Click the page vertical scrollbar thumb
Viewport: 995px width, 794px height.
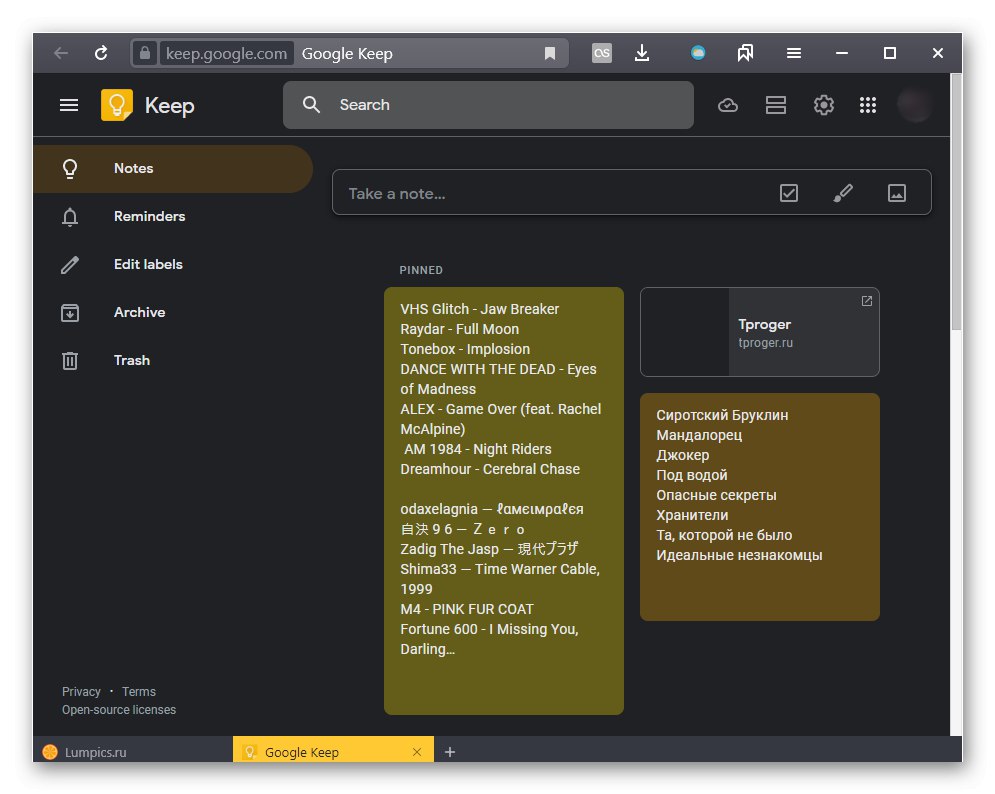click(956, 202)
